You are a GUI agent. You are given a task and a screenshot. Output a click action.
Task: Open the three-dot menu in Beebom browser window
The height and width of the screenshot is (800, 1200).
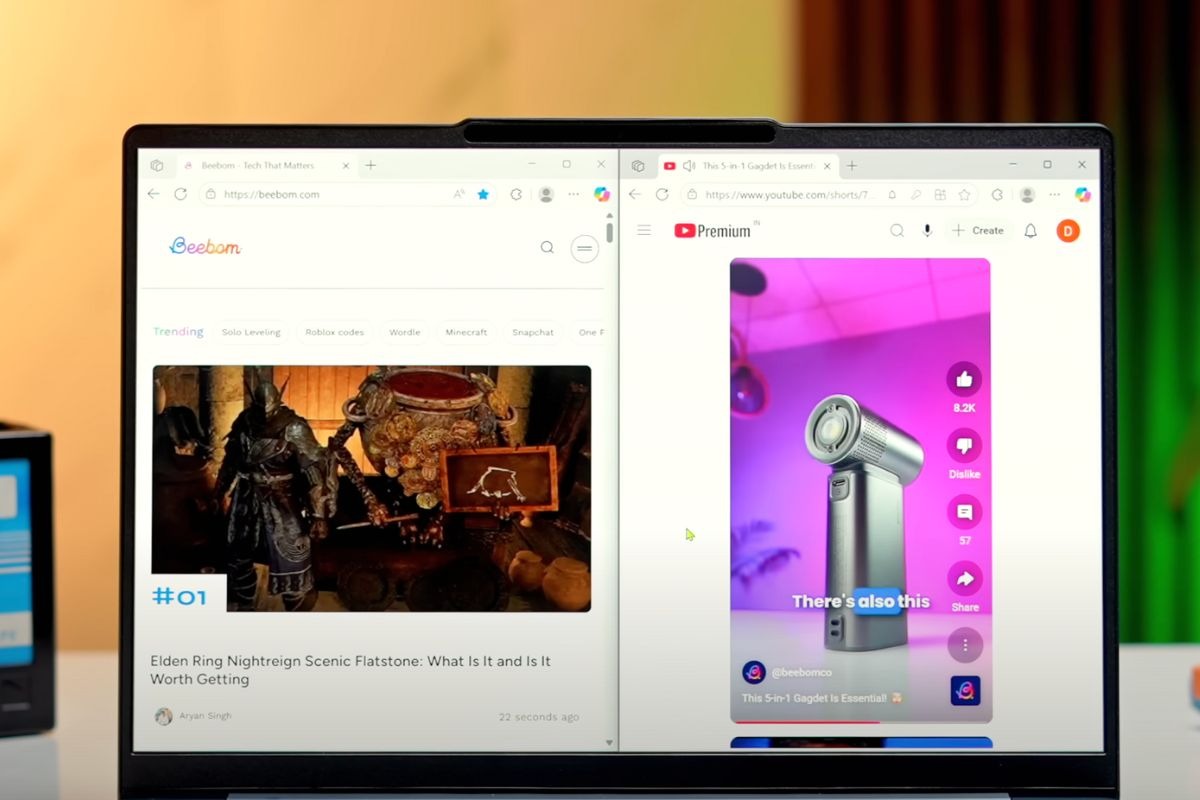point(574,194)
